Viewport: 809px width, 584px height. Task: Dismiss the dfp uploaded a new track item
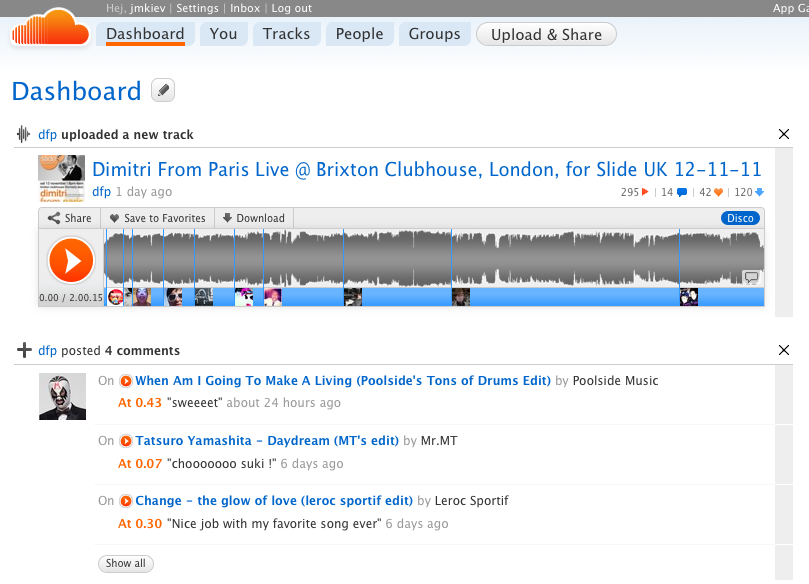click(784, 134)
